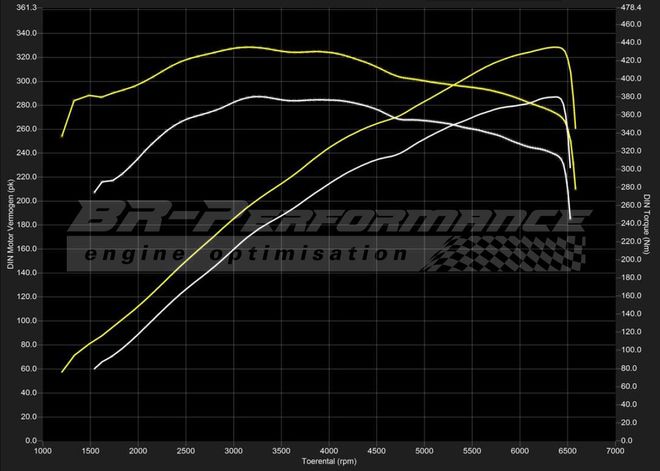Screen dimensions: 660x471
Task: Click the 6500 rpm x-axis tick label
Action: click(567, 451)
